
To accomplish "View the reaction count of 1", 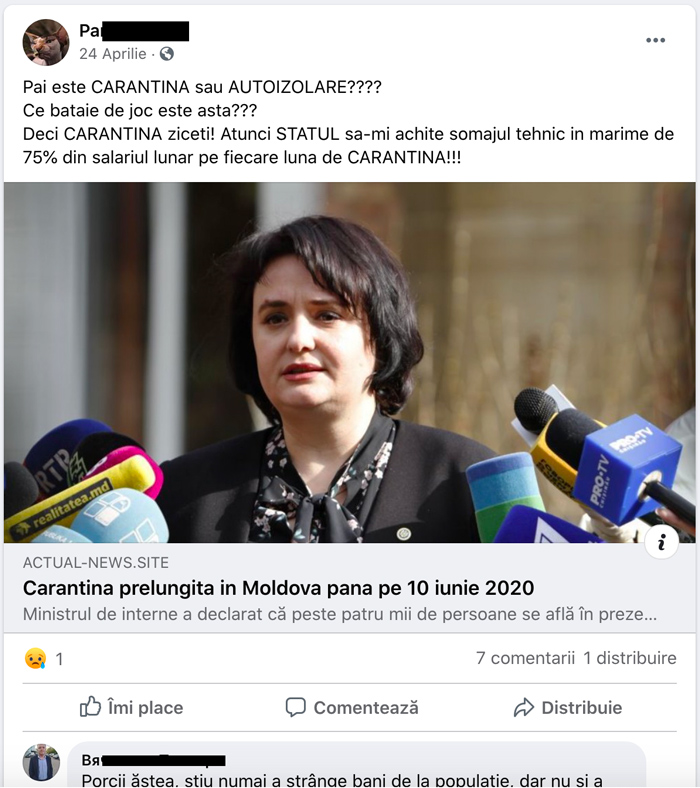I will pos(59,659).
